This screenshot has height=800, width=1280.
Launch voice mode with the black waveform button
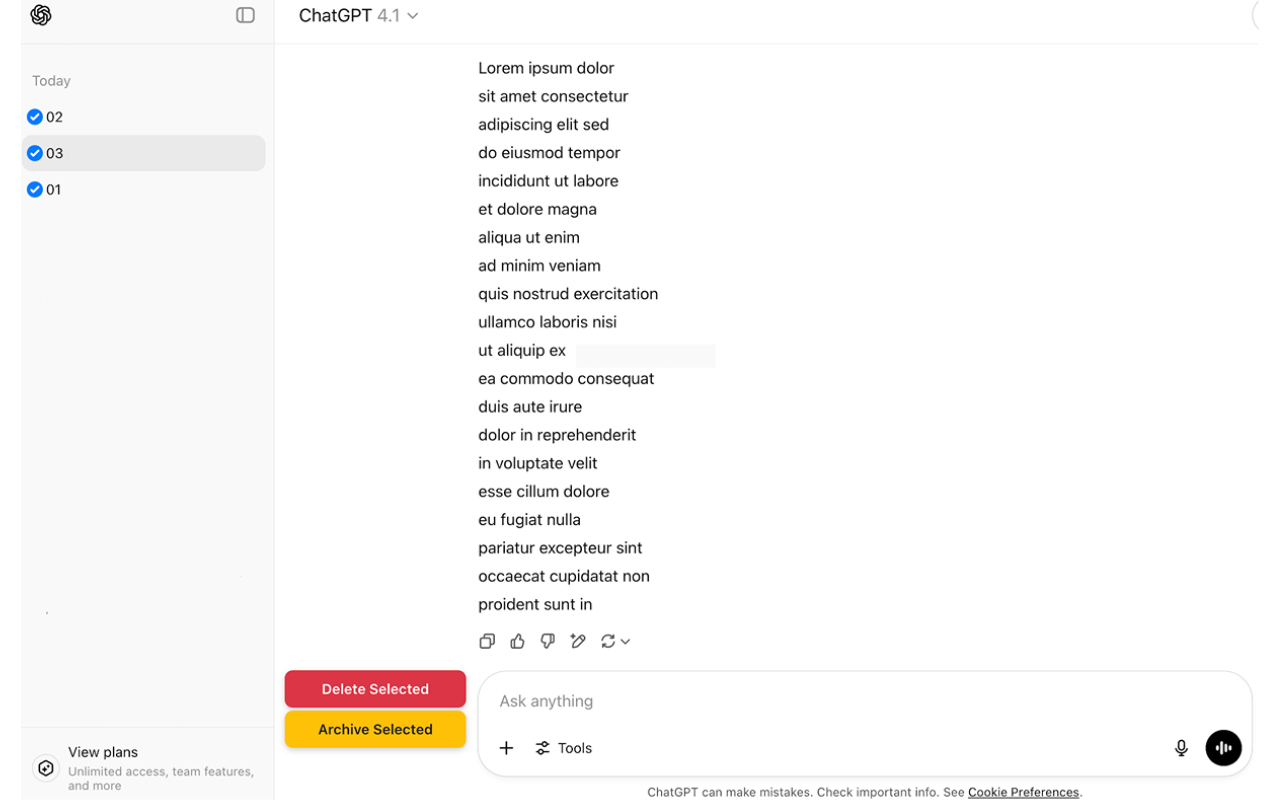coord(1223,748)
